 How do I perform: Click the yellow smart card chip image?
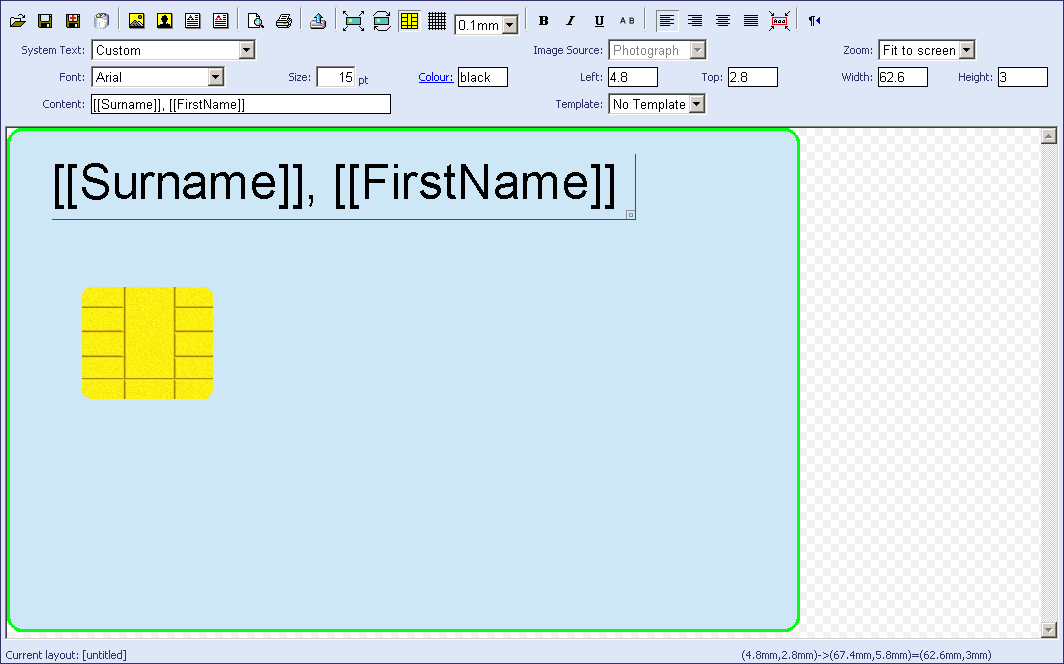148,343
